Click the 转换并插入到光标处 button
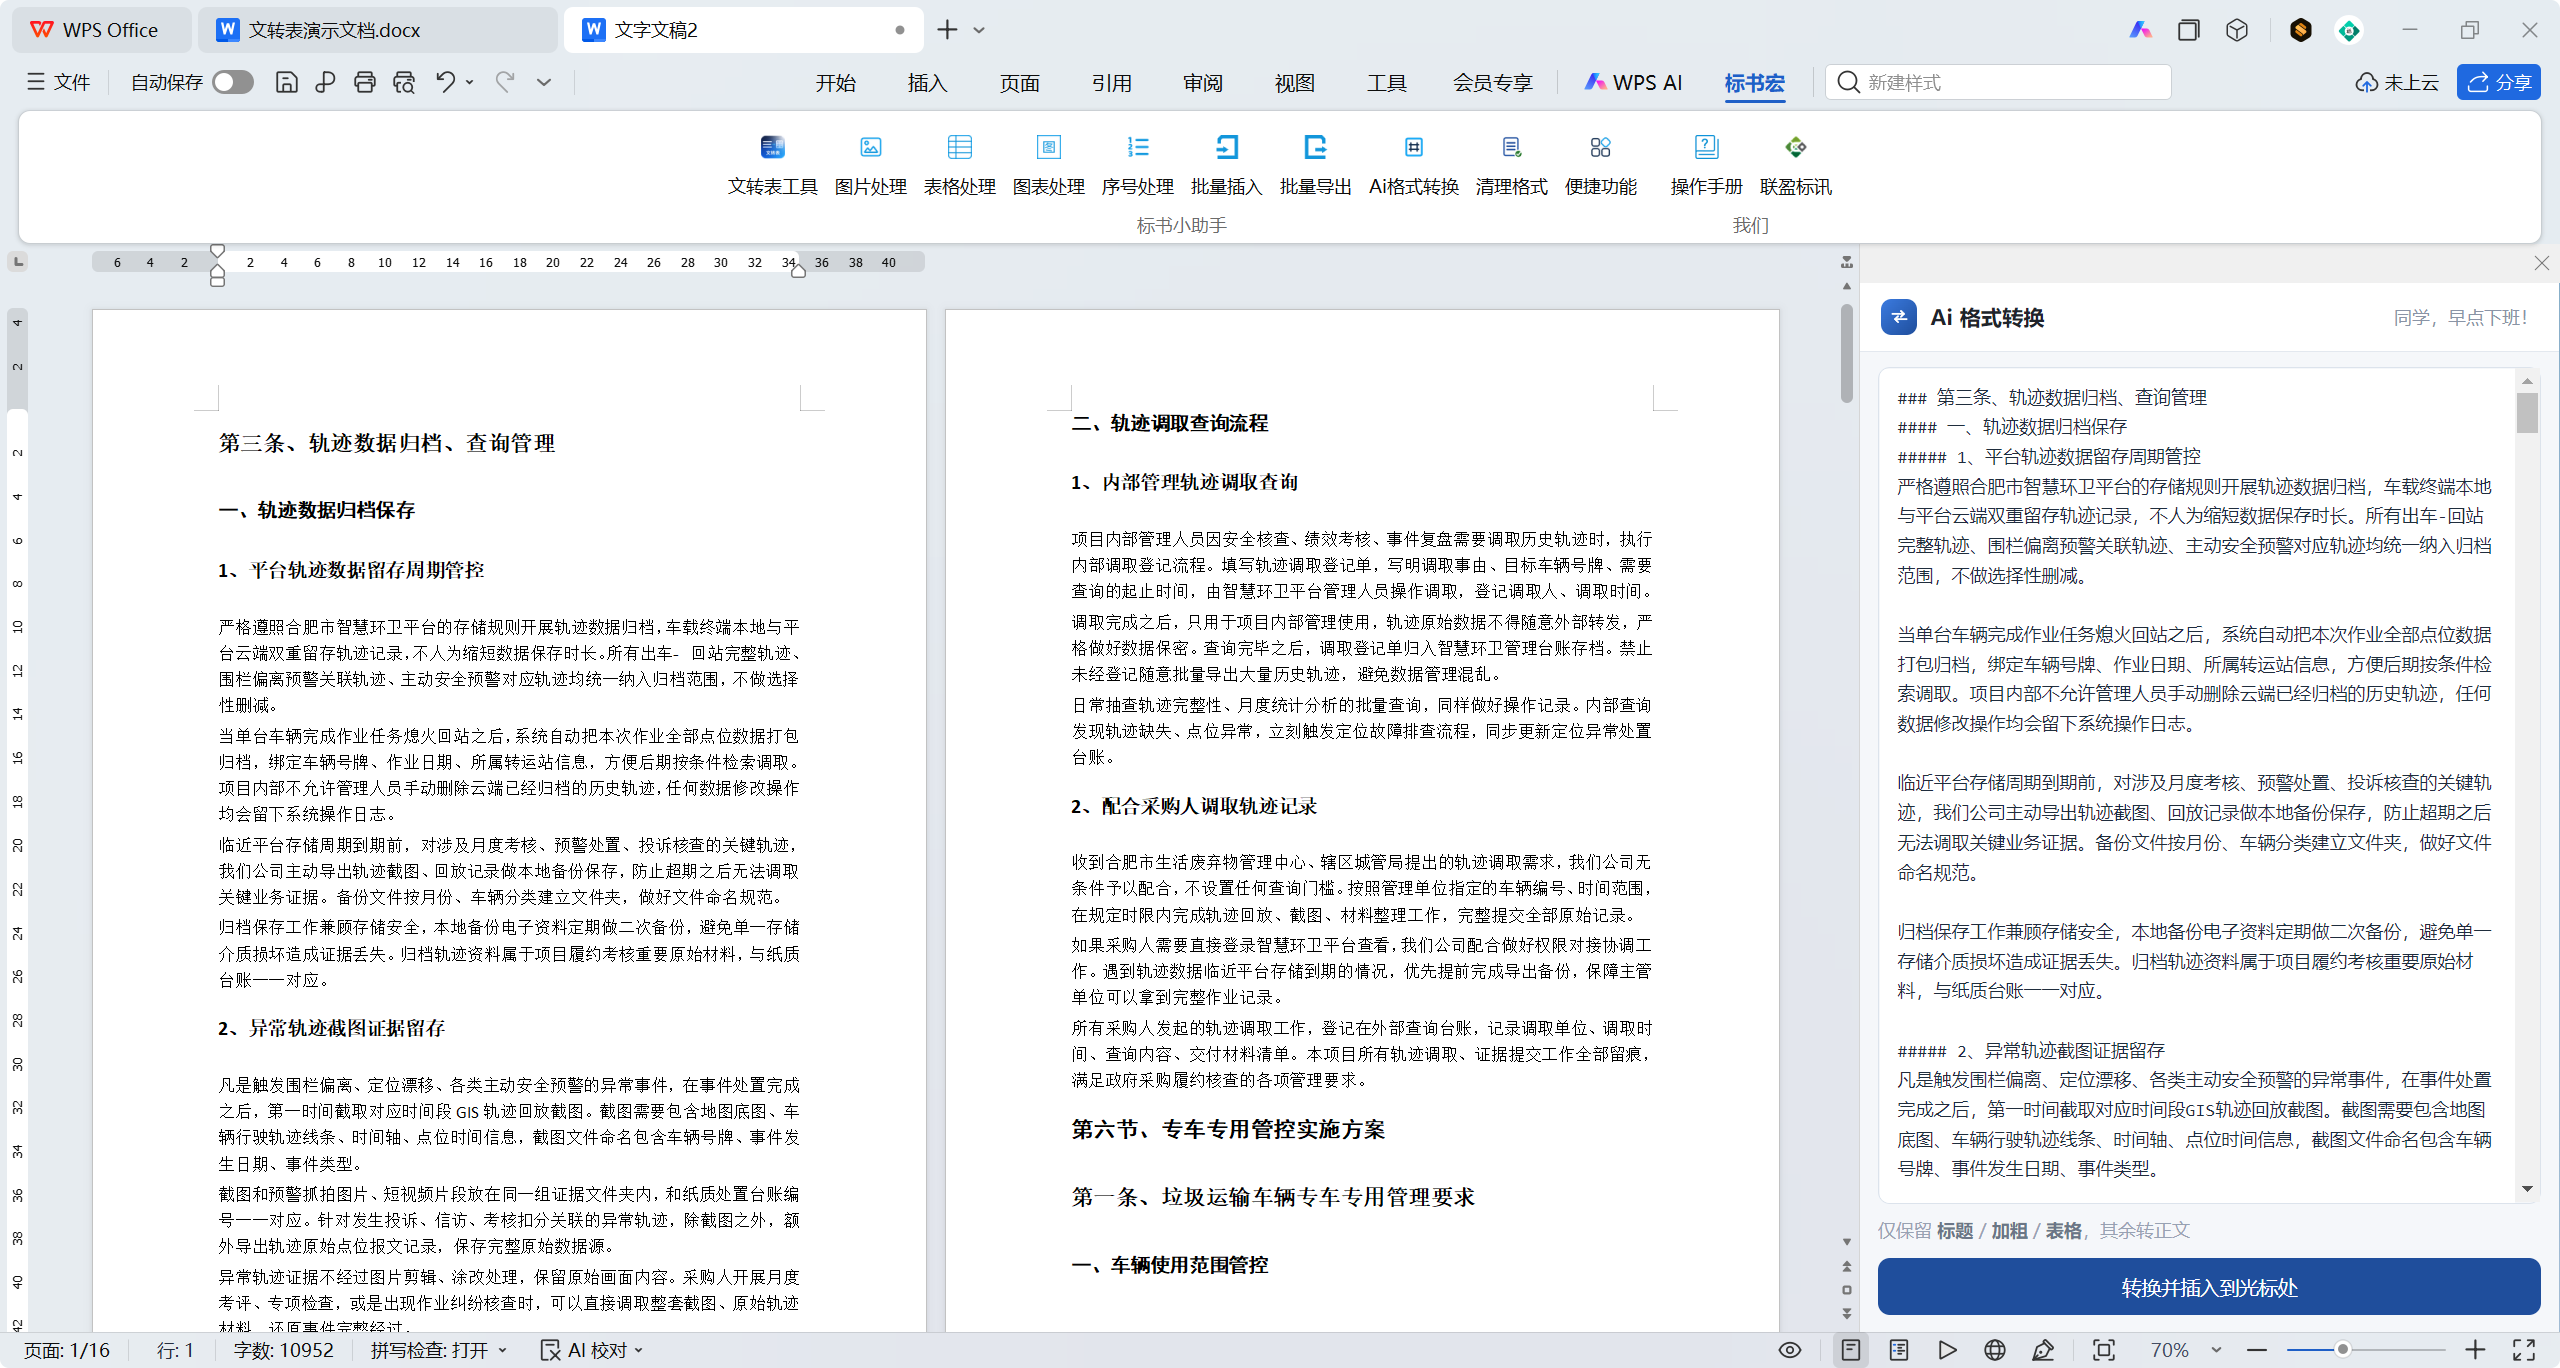Viewport: 2560px width, 1368px height. [x=2208, y=1287]
